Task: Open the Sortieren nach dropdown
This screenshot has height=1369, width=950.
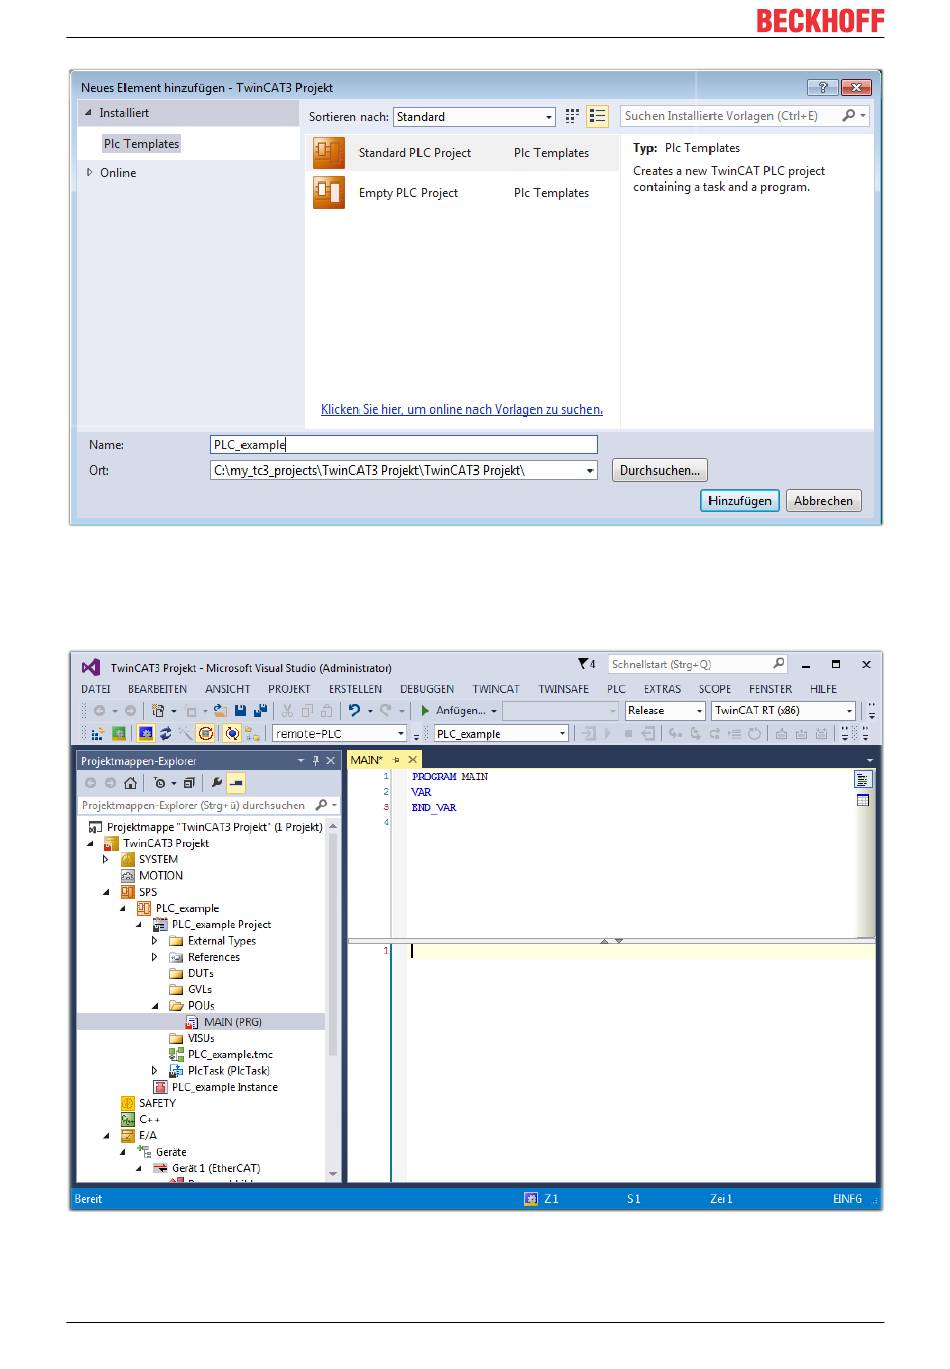Action: click(474, 117)
